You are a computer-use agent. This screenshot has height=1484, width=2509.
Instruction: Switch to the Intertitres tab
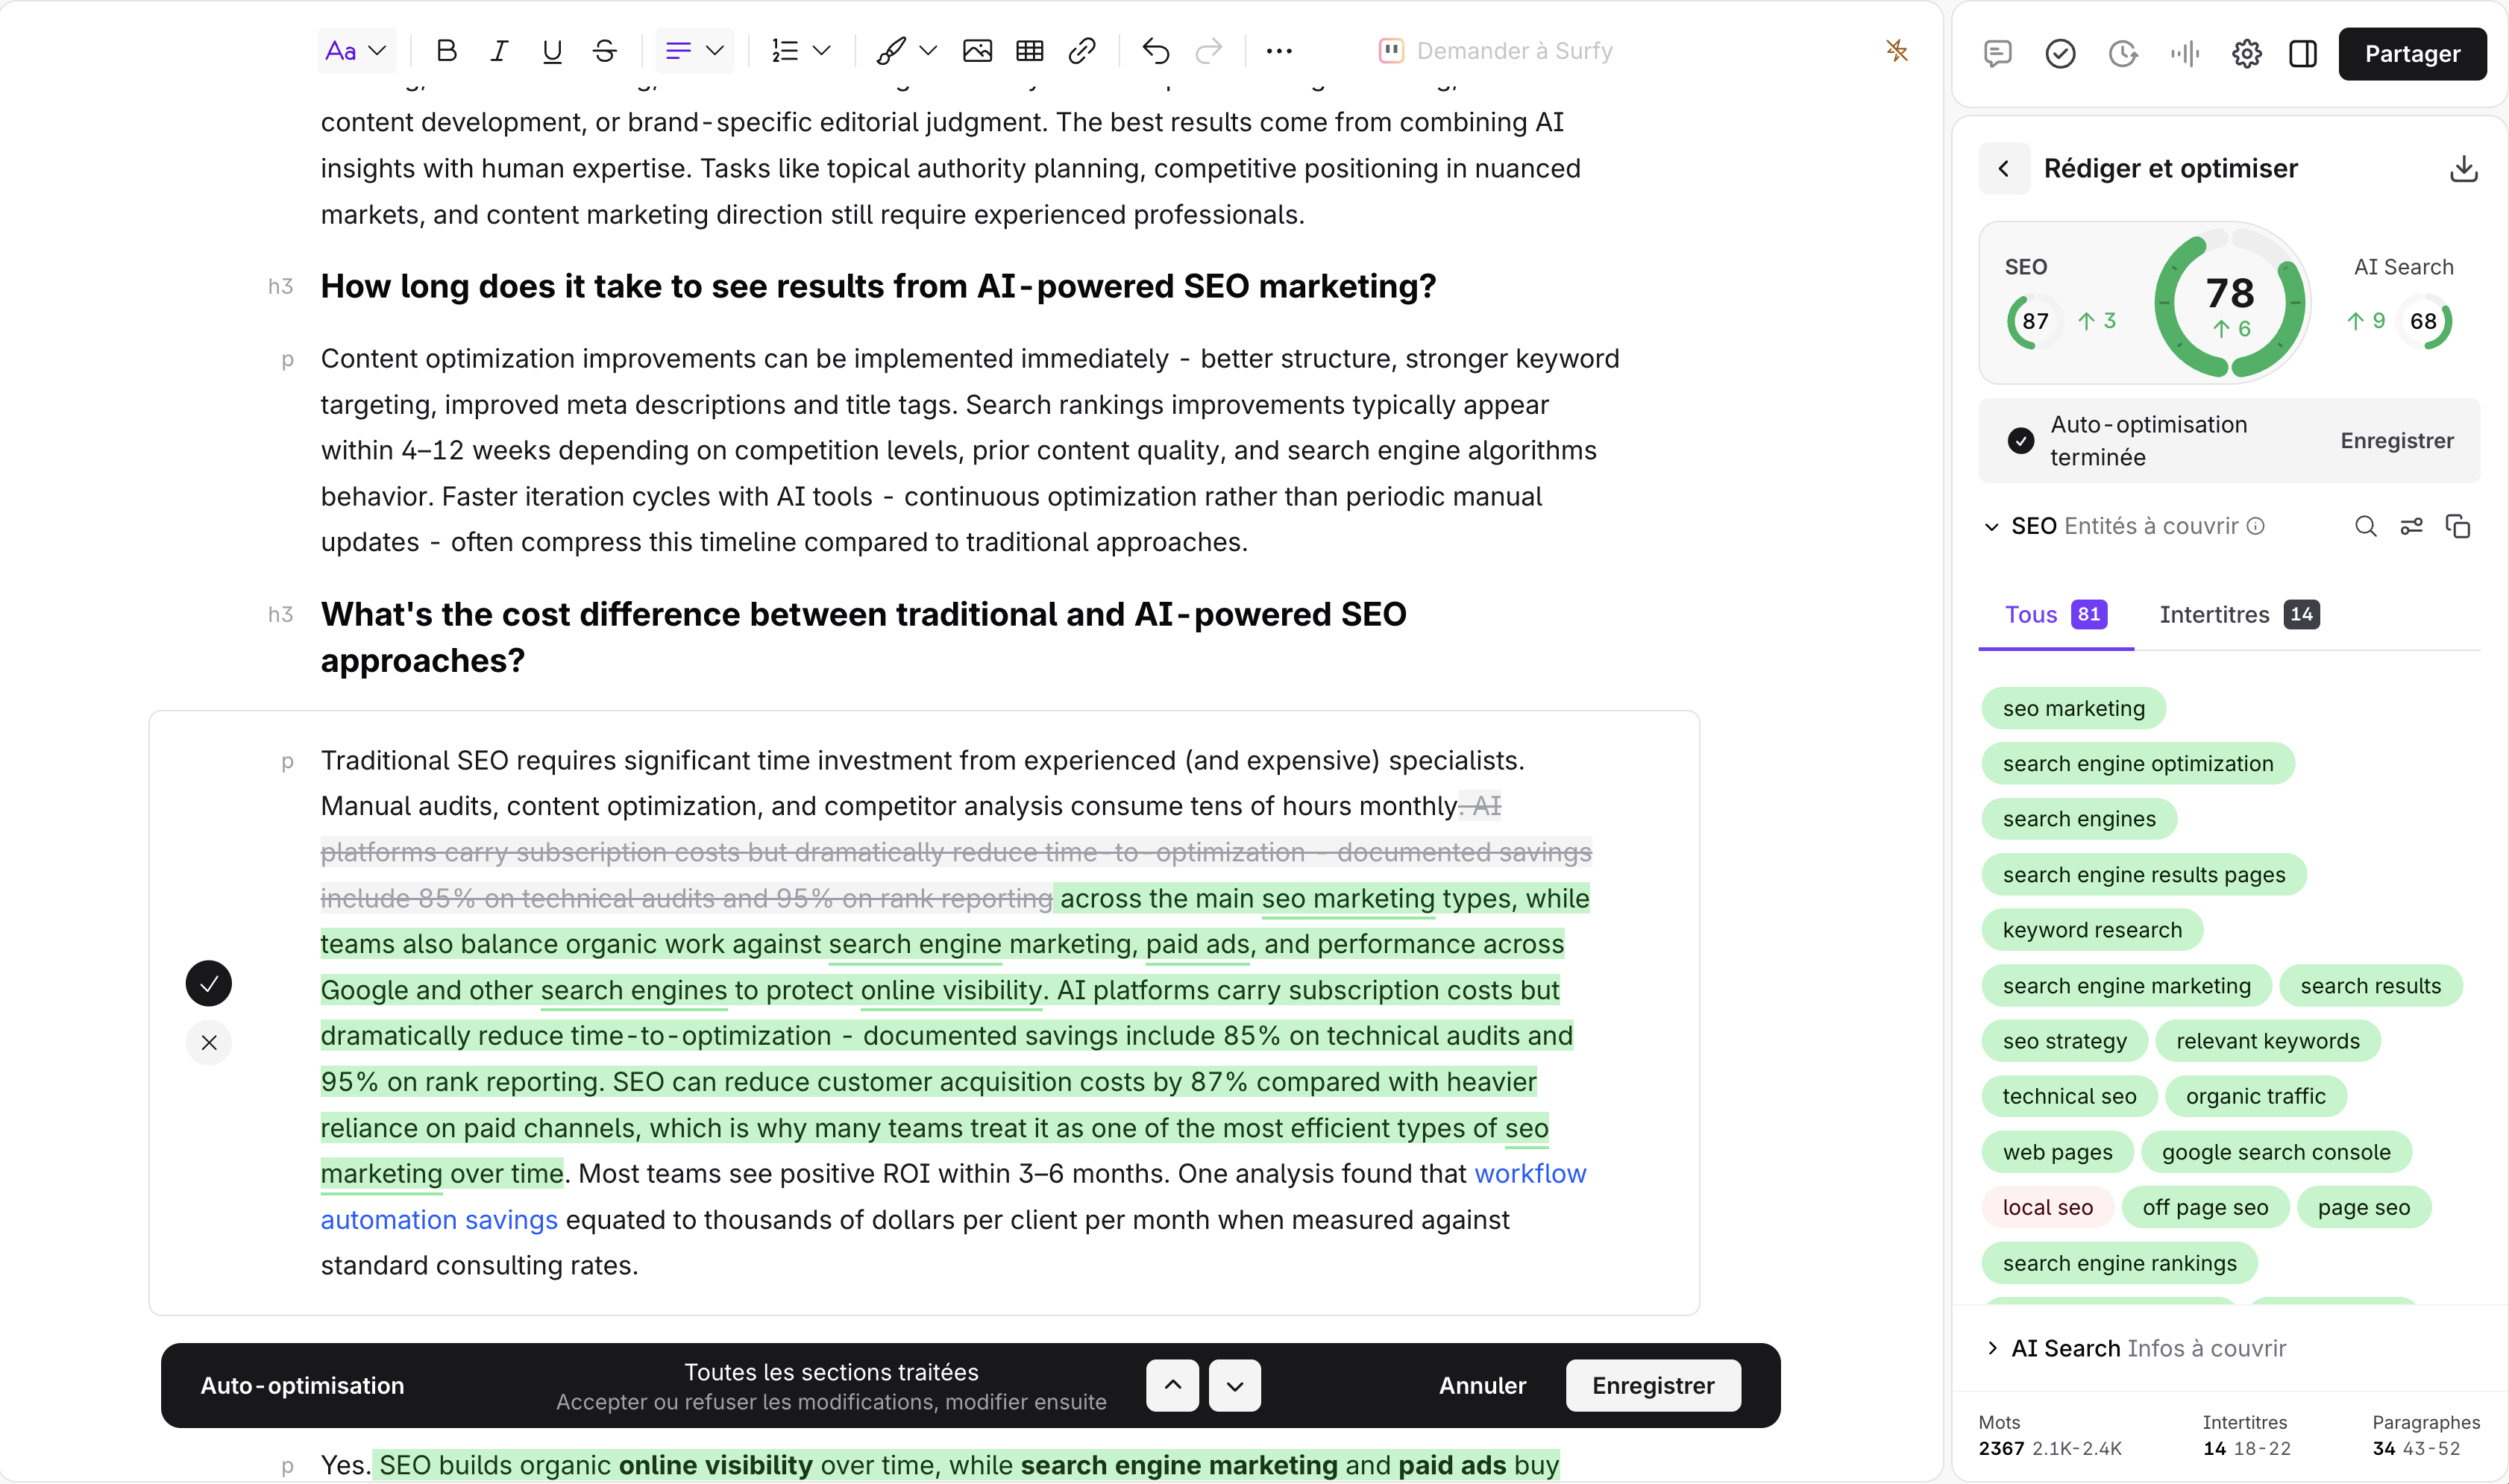(2239, 614)
